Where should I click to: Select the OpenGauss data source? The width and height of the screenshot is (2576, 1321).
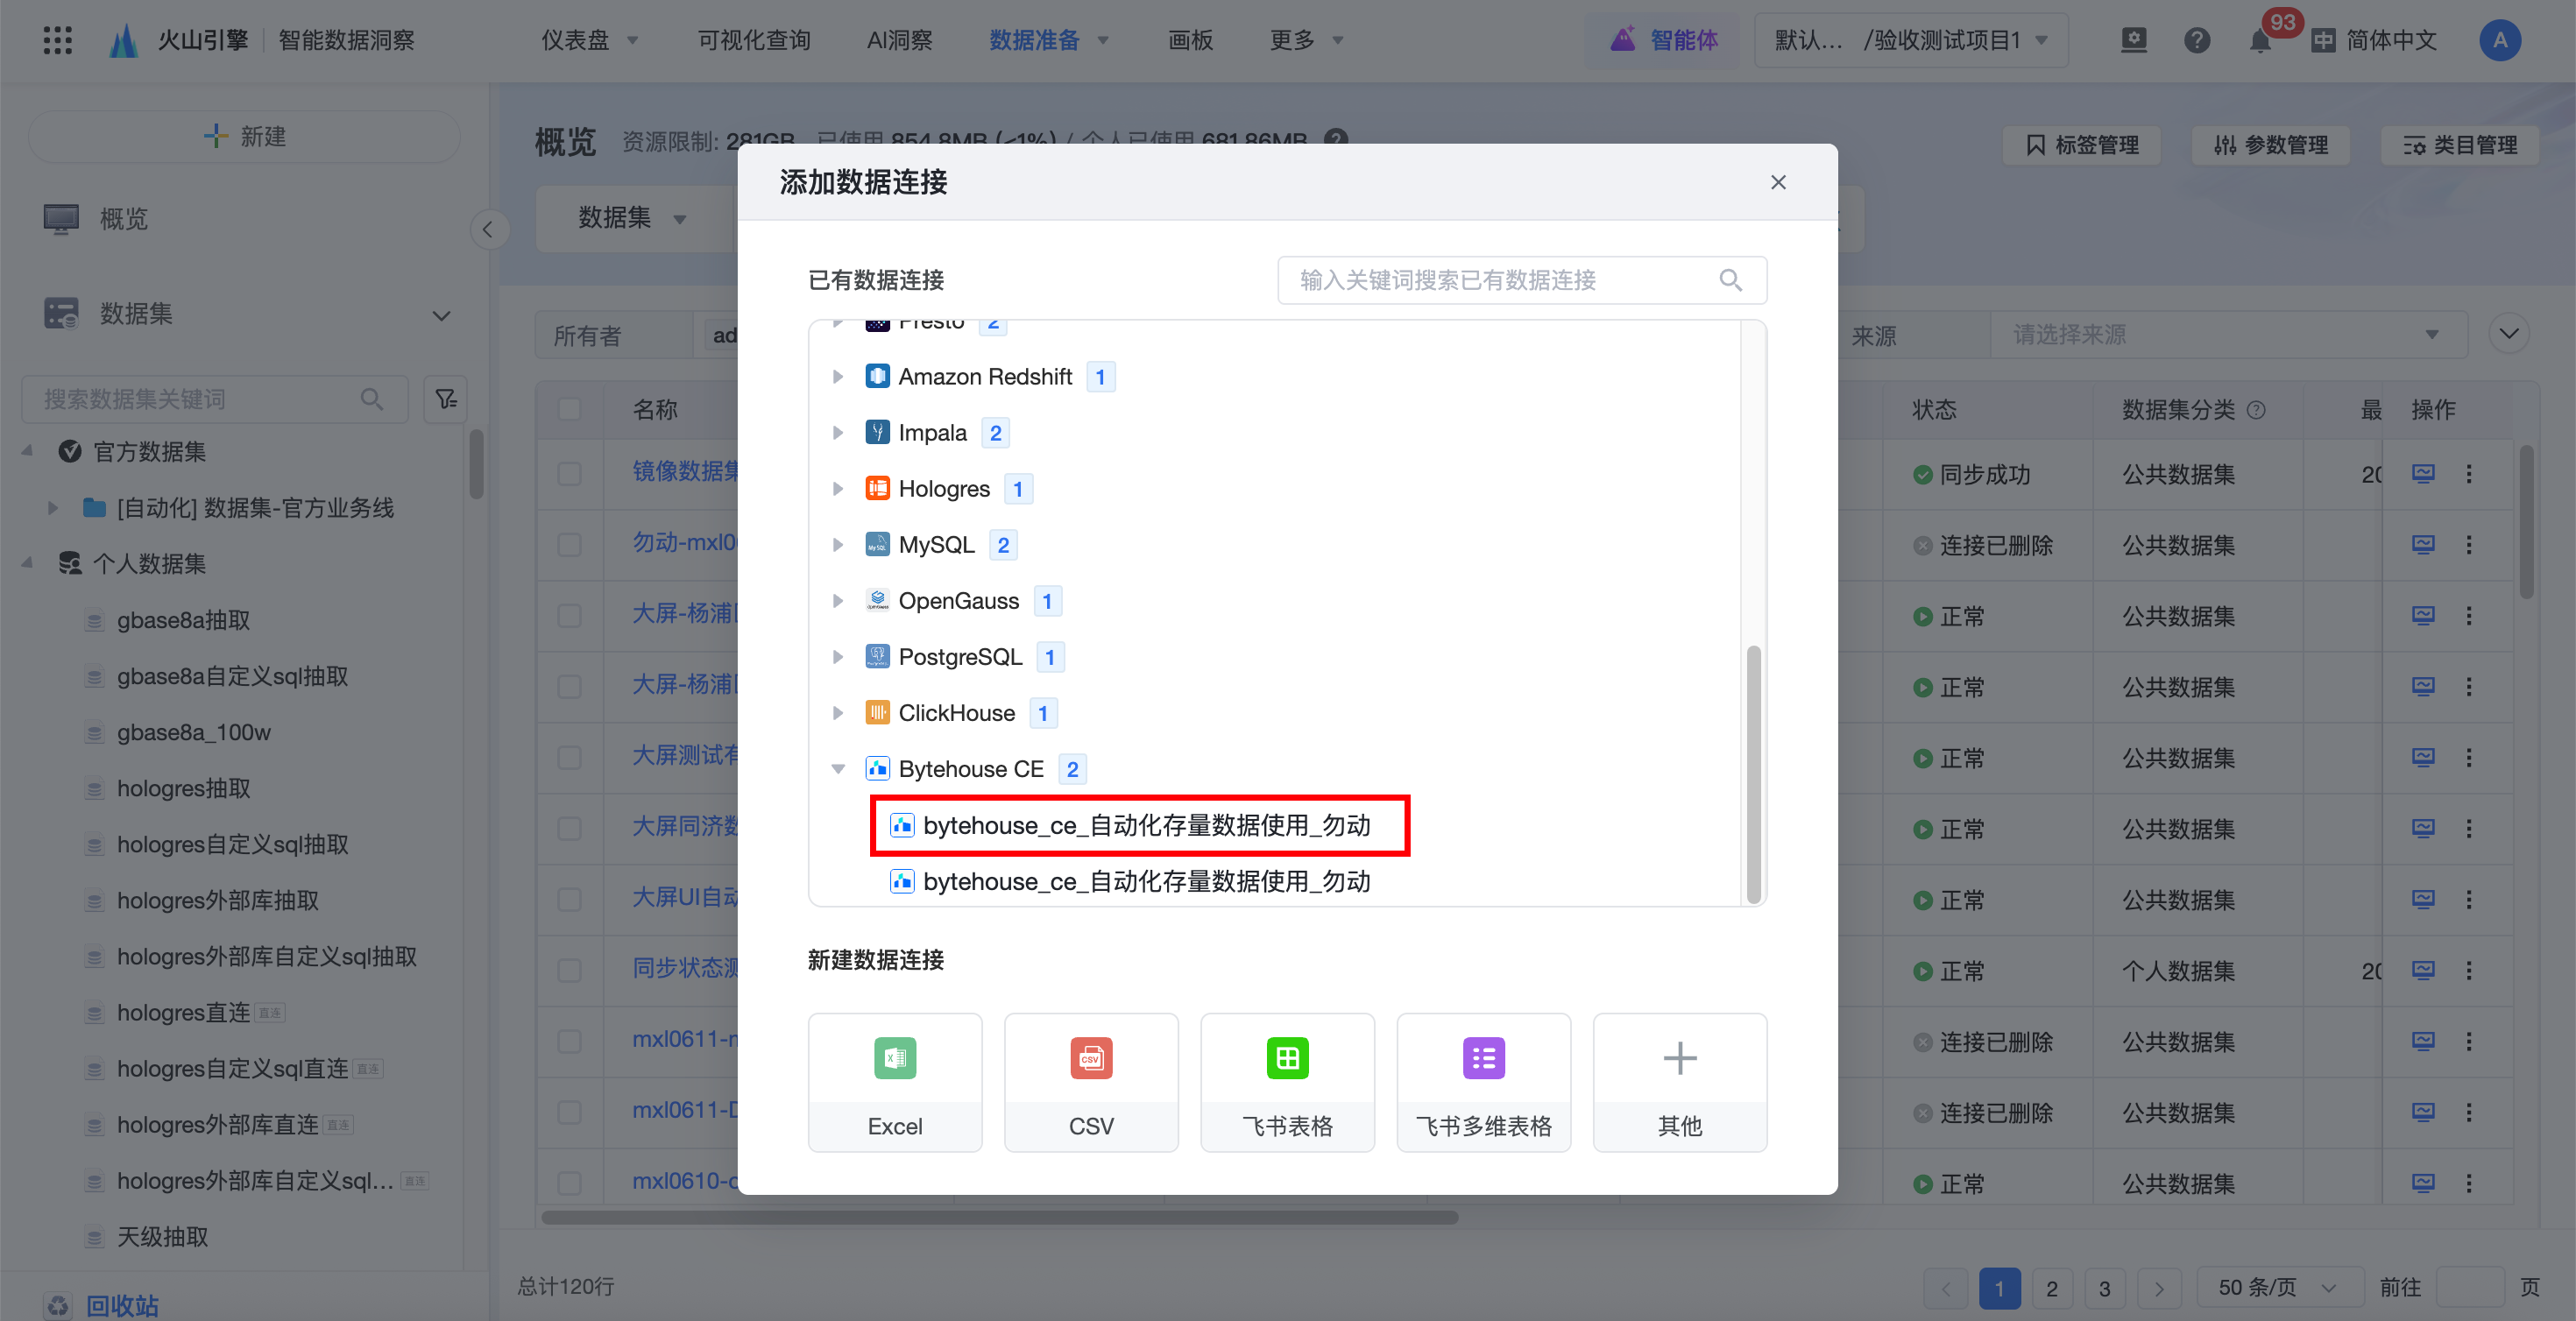[x=958, y=601]
